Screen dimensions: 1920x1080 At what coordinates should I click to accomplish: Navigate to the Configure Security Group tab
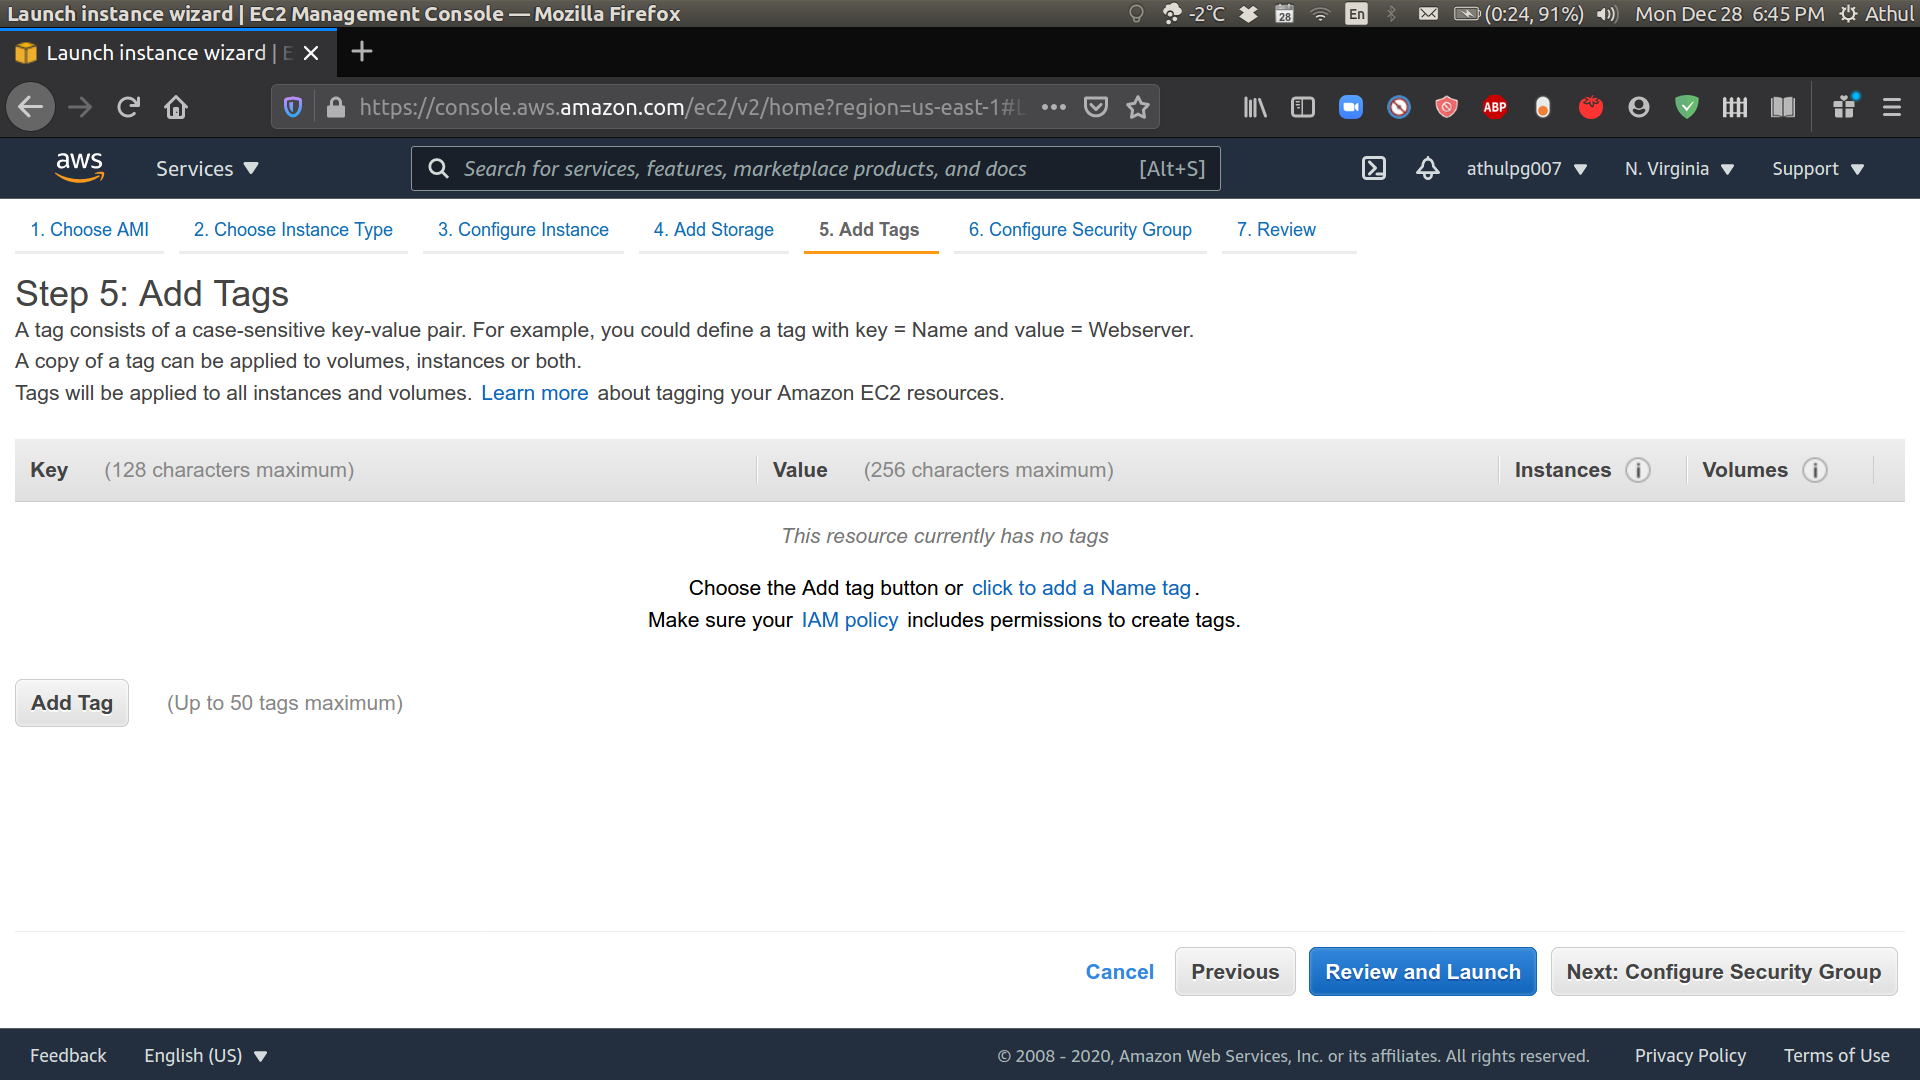1080,228
